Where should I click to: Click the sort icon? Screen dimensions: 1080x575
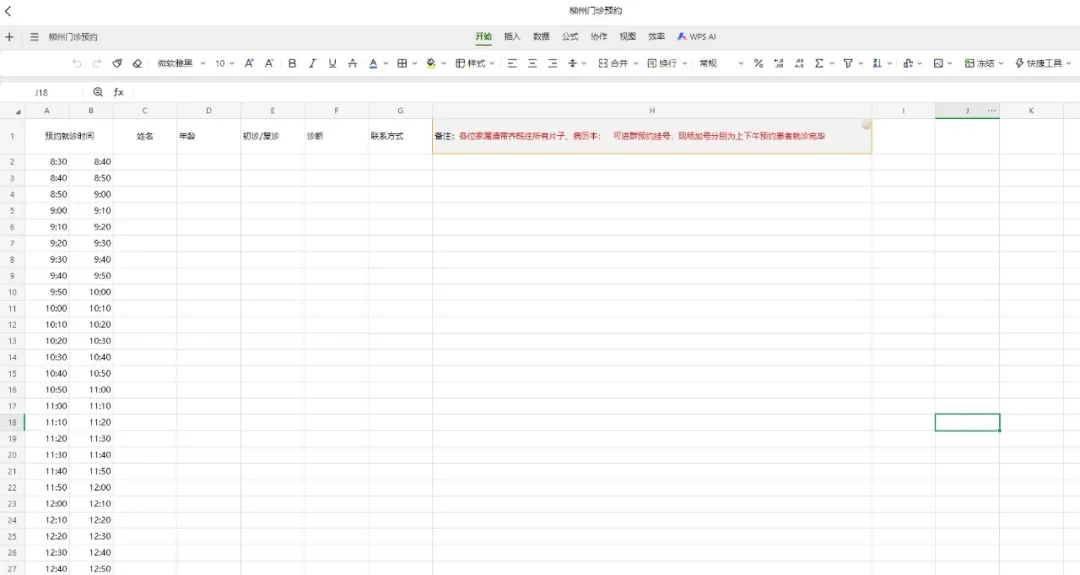click(x=877, y=63)
